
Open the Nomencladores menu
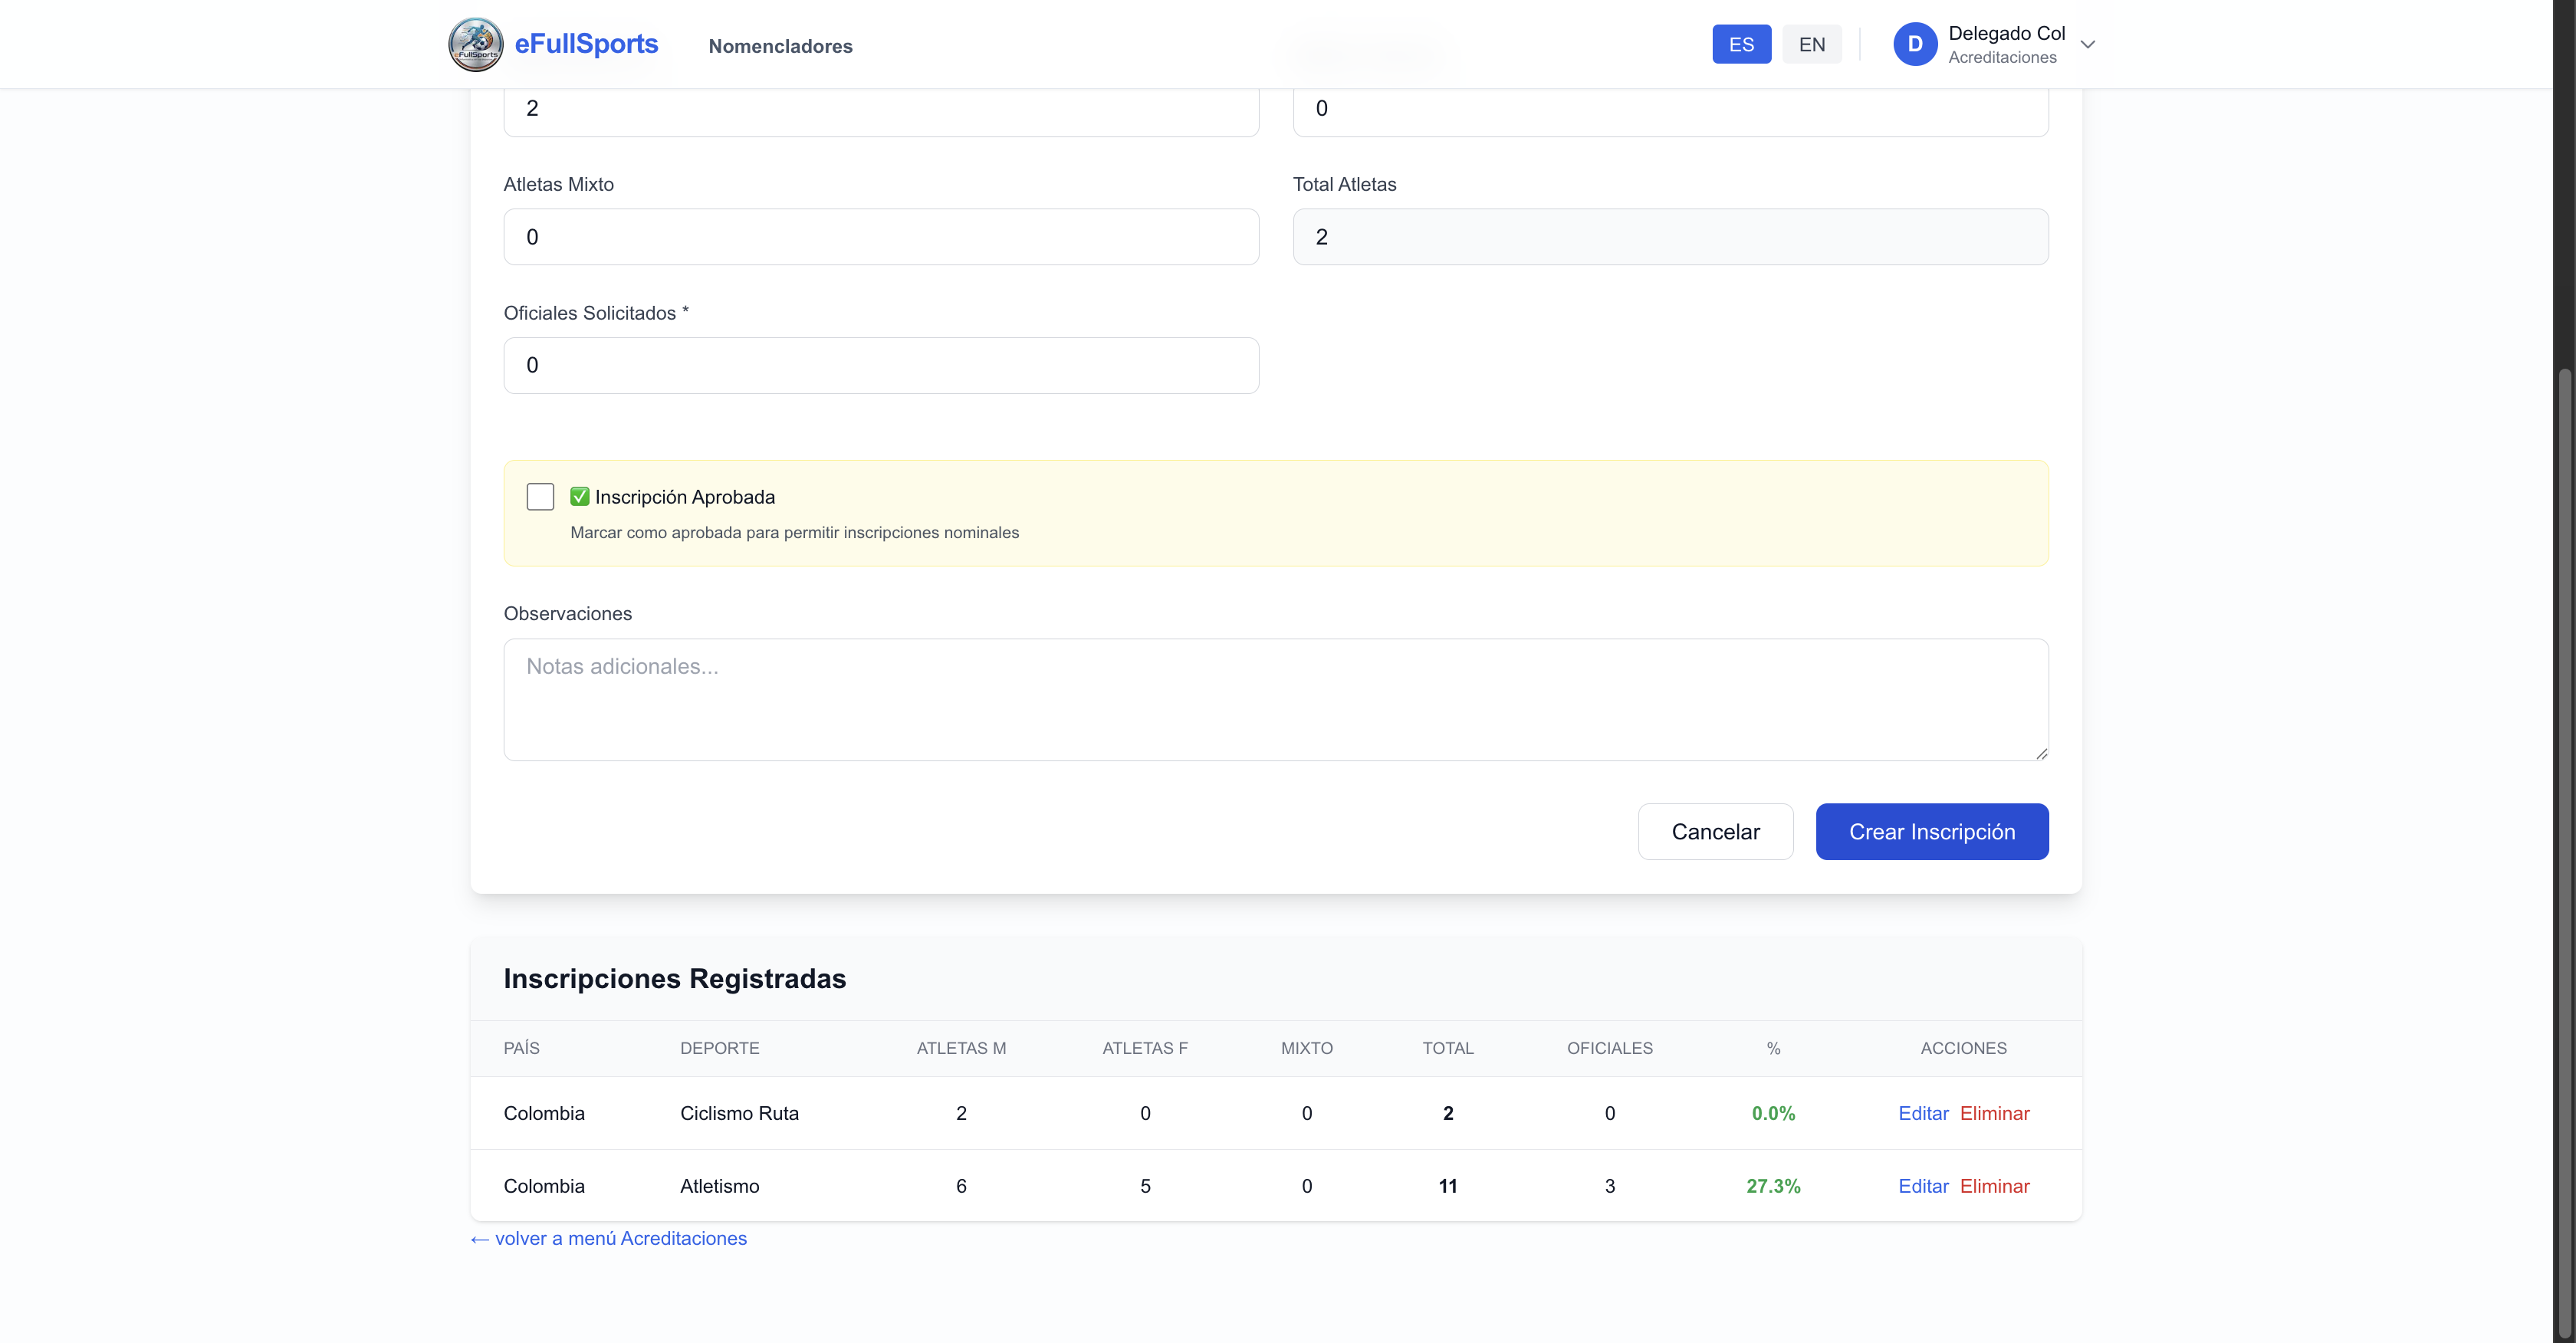tap(780, 46)
